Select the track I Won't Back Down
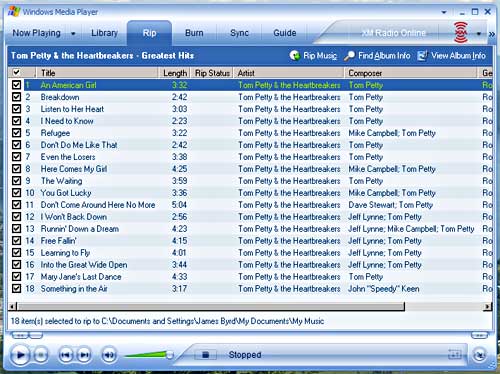 pyautogui.click(x=74, y=217)
